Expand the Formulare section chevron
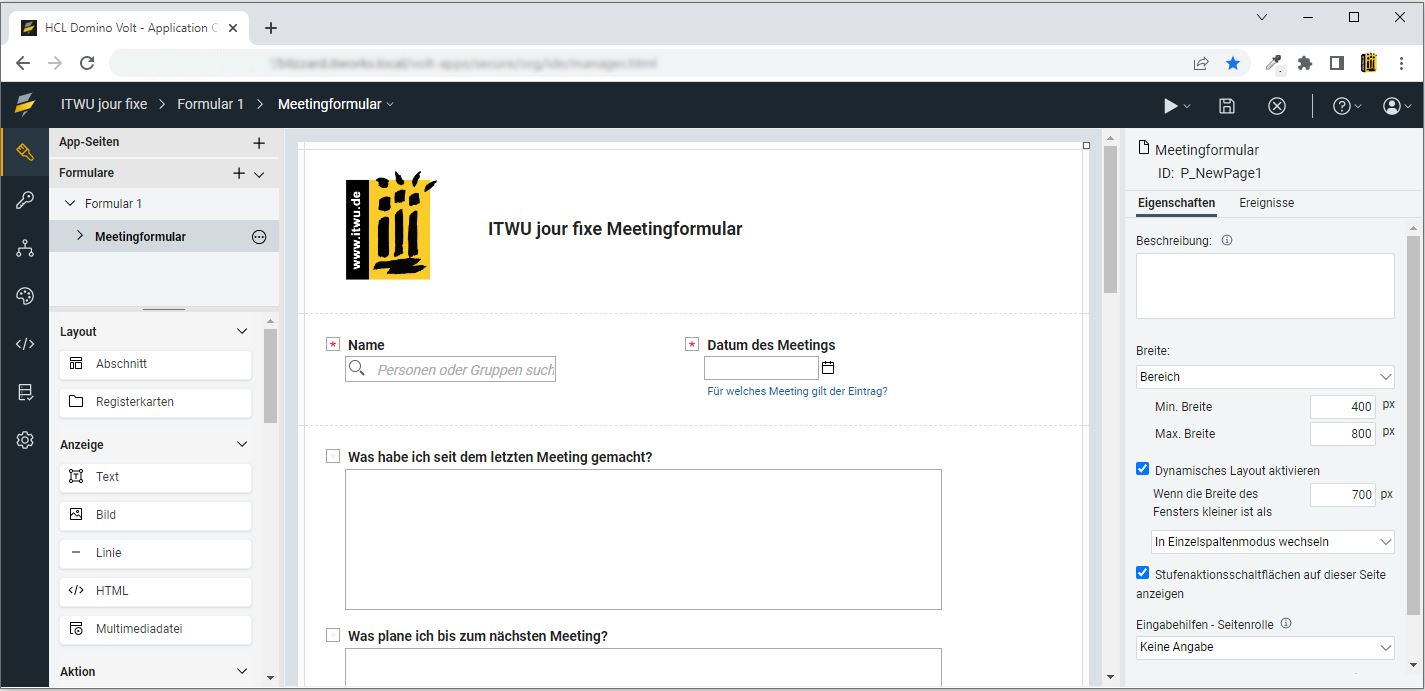Viewport: 1425px width, 691px height. 259,174
